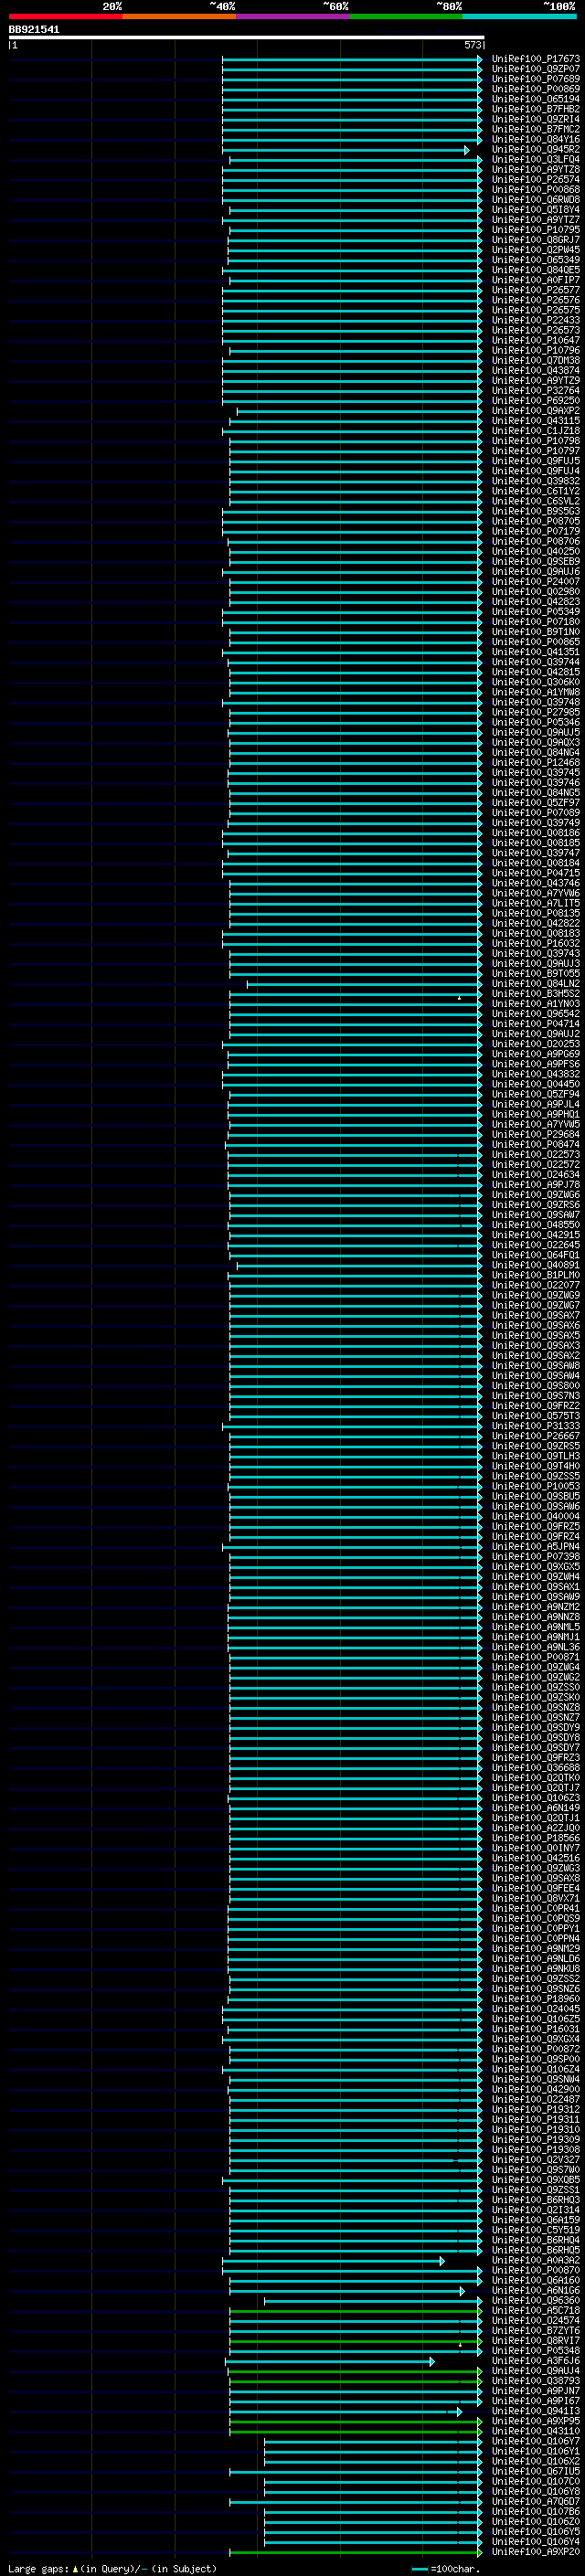Click the cyan ~100% identity legend segment

click(518, 16)
